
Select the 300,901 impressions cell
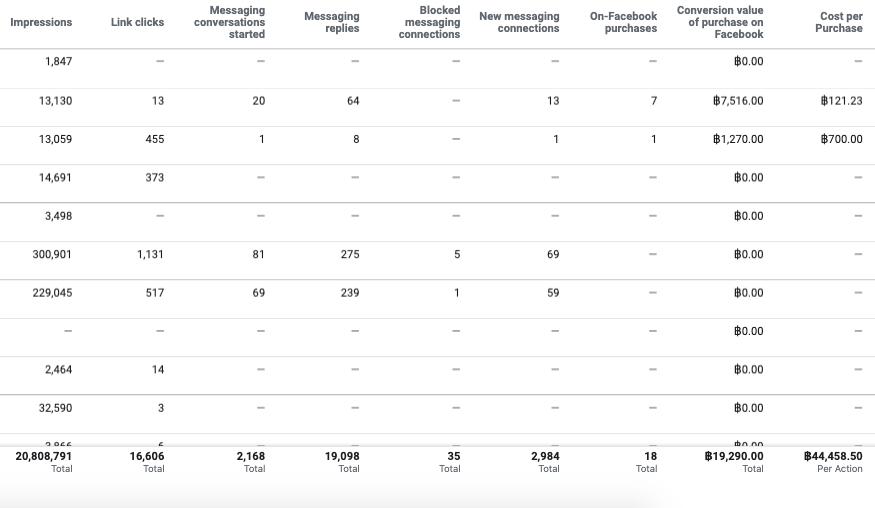point(52,255)
